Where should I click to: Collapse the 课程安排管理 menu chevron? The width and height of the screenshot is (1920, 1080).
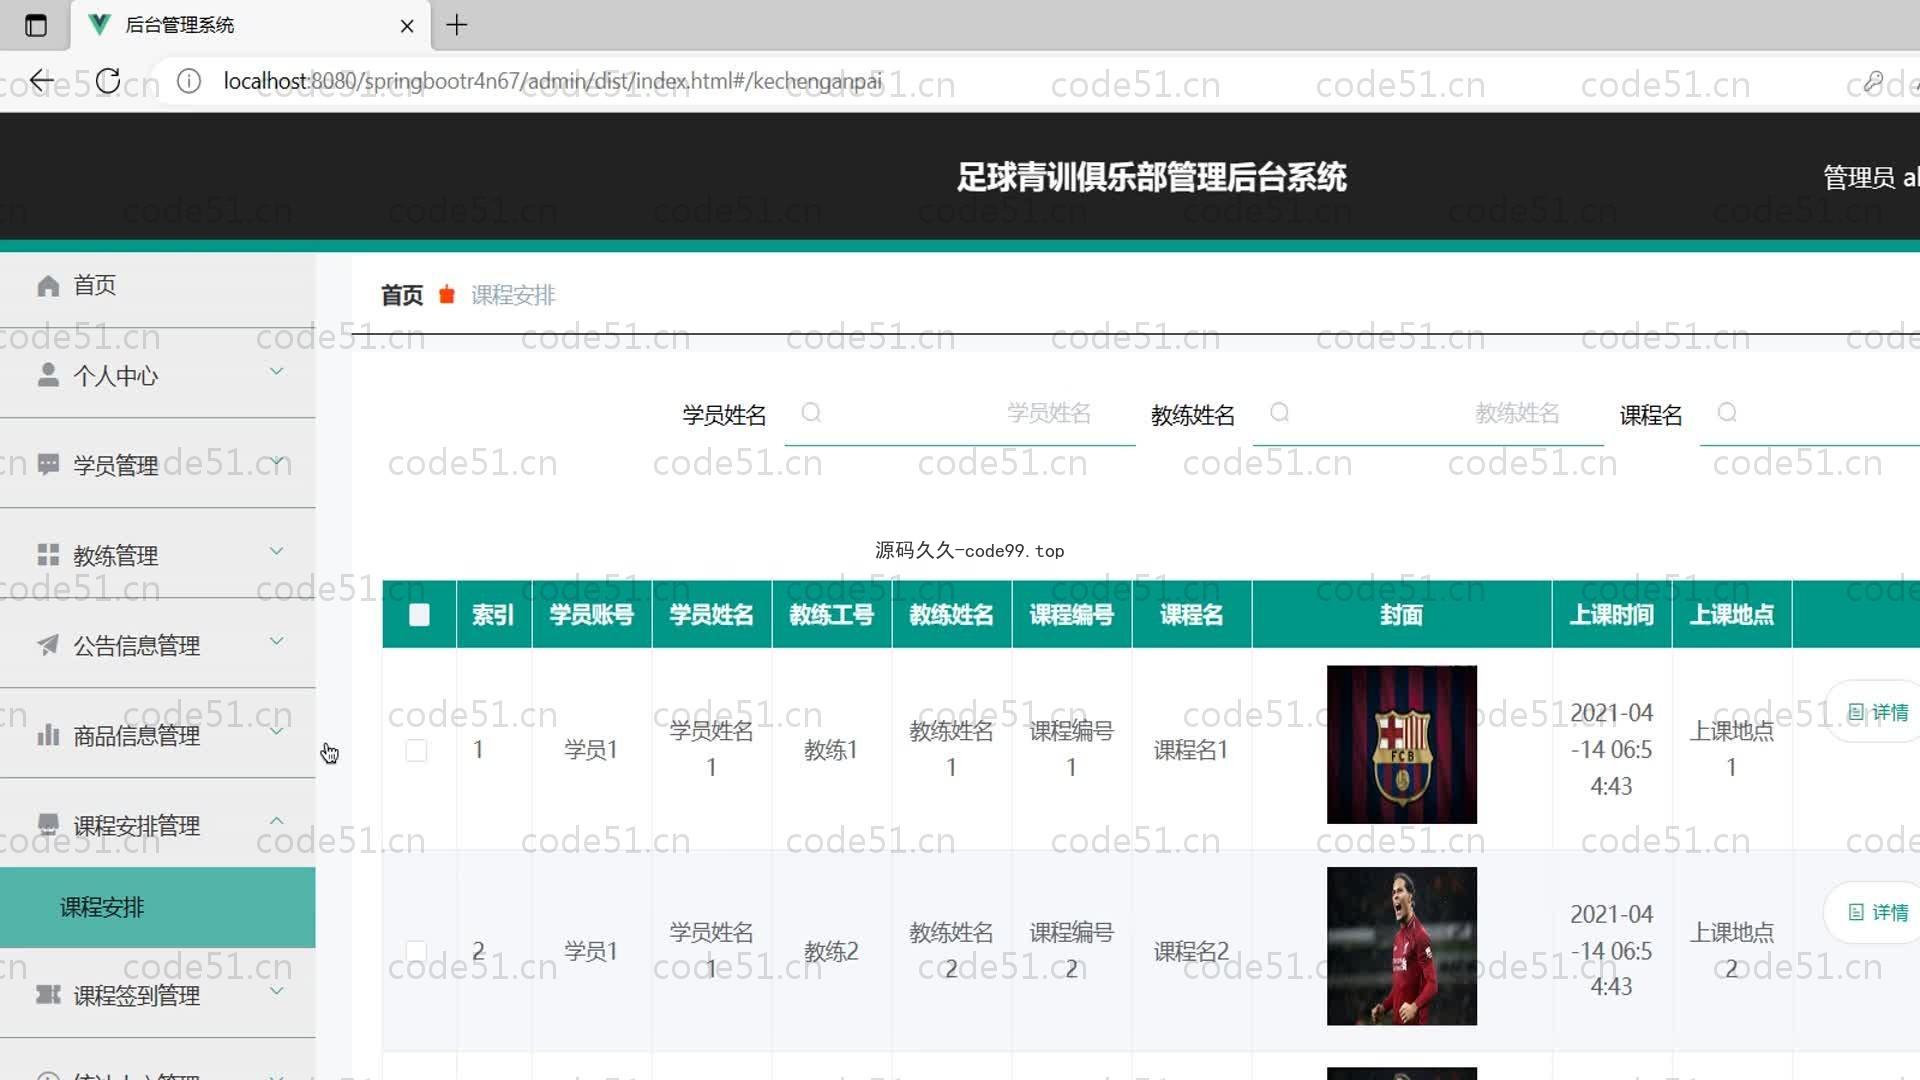[x=277, y=821]
